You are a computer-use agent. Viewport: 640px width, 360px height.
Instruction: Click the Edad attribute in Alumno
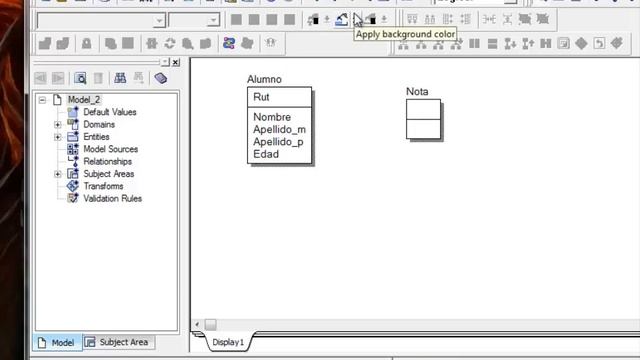pos(266,154)
